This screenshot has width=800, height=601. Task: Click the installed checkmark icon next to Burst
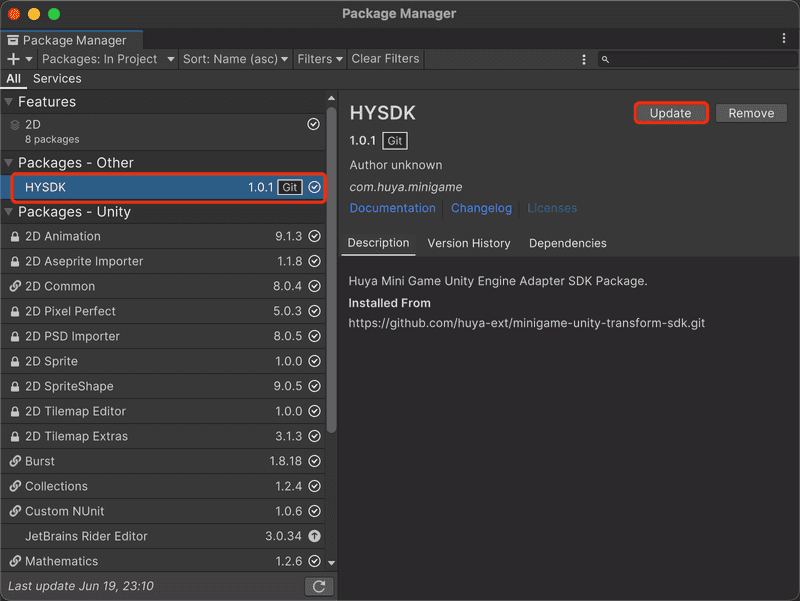(313, 461)
